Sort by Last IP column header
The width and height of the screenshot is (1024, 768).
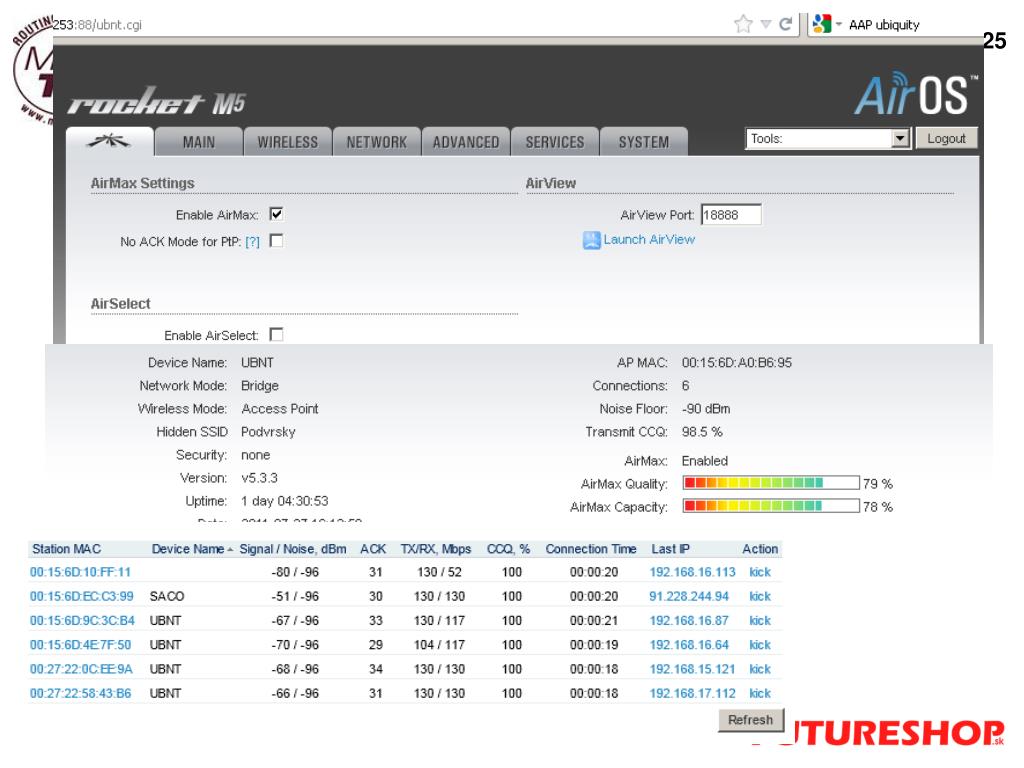click(670, 549)
